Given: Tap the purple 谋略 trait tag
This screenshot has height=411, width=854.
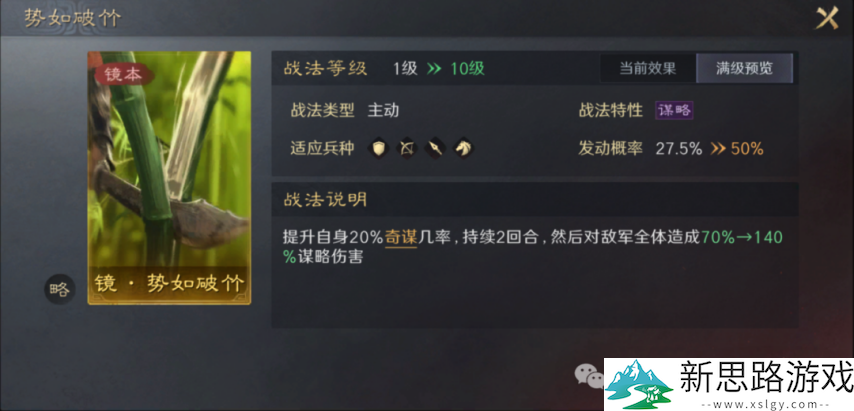Looking at the screenshot, I should 674,111.
